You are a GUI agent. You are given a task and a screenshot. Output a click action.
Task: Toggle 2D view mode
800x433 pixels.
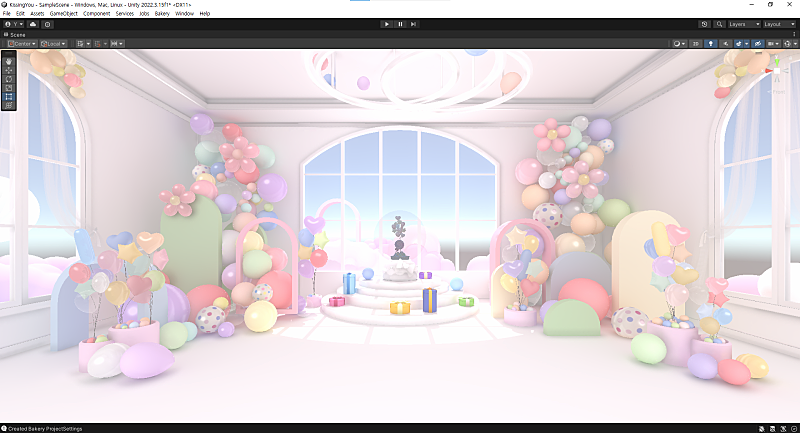click(696, 44)
